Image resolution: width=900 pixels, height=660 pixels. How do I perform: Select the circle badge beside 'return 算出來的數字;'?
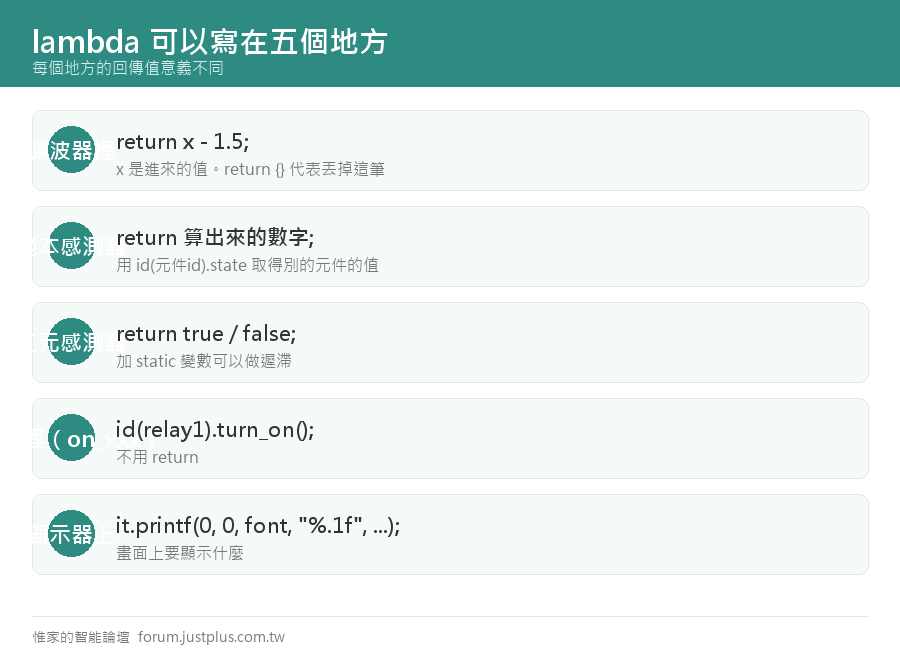(x=72, y=246)
